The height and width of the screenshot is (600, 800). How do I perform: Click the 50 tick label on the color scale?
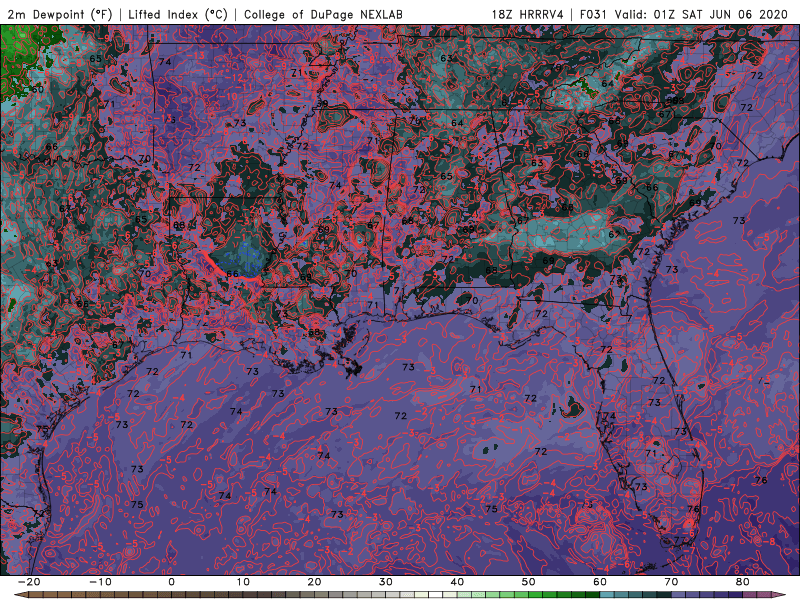point(529,582)
